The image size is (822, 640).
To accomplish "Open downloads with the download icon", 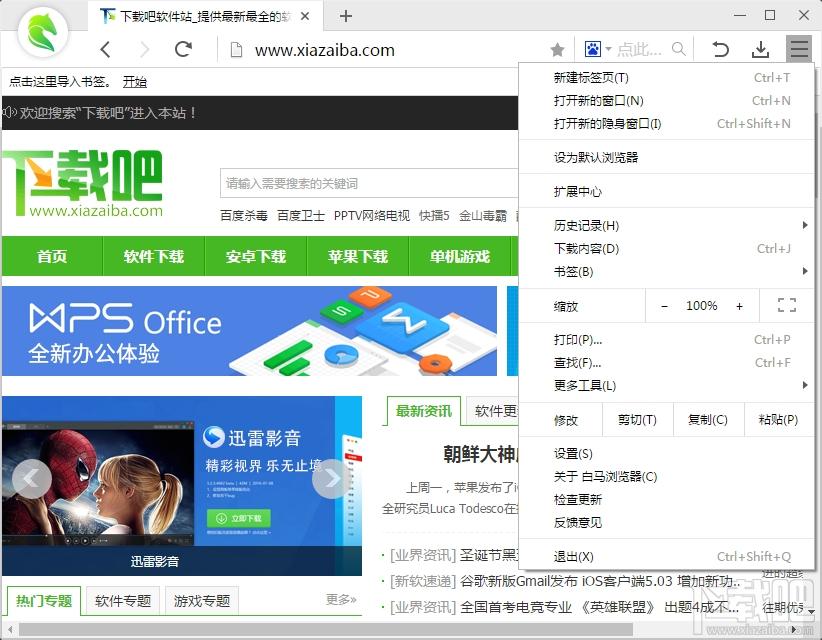I will (760, 49).
